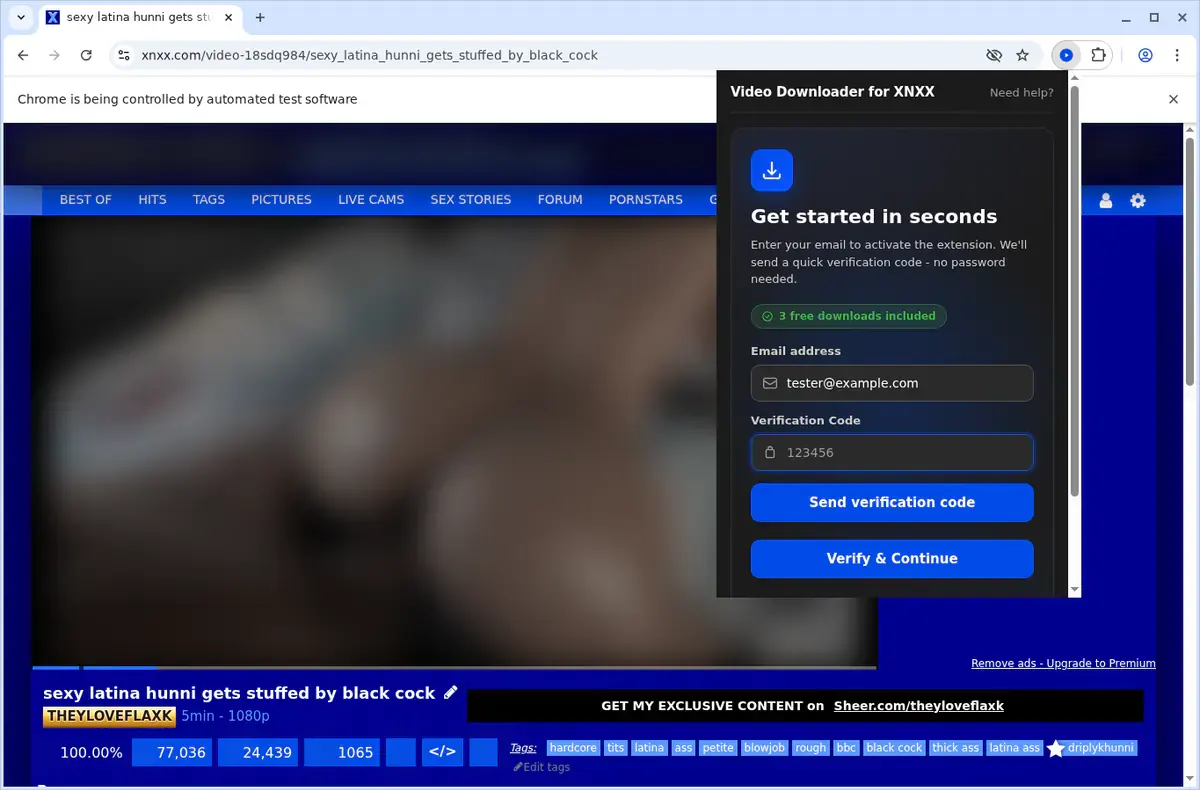1200x790 pixels.
Task: Select the petite tag
Action: click(717, 747)
